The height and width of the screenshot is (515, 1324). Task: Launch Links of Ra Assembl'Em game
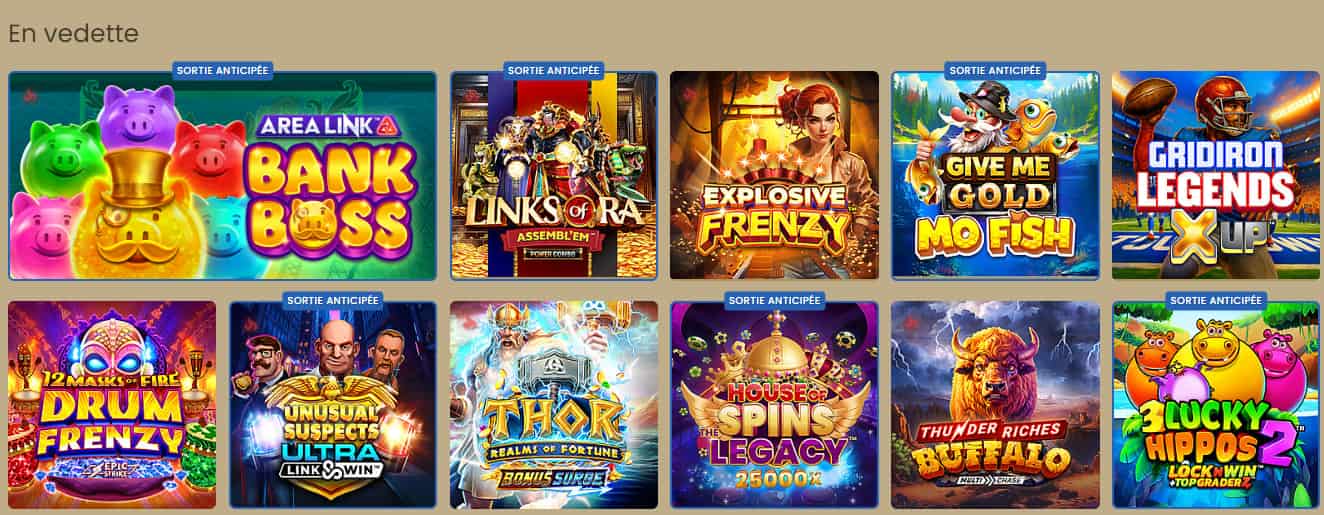pyautogui.click(x=553, y=175)
